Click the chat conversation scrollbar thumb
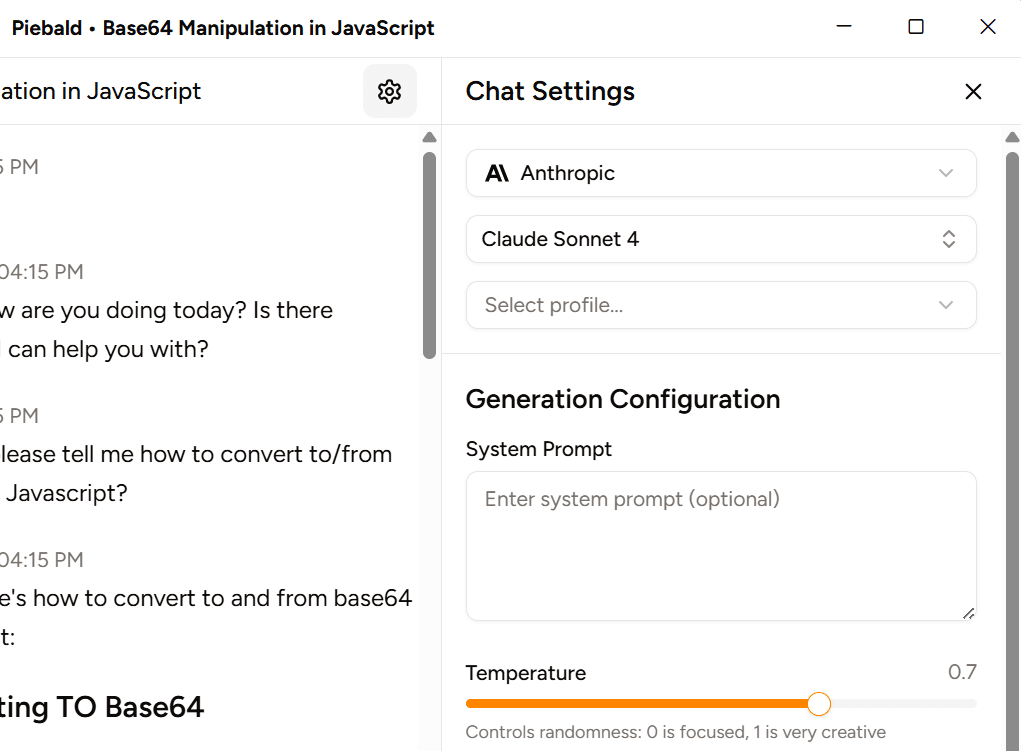 click(x=429, y=255)
